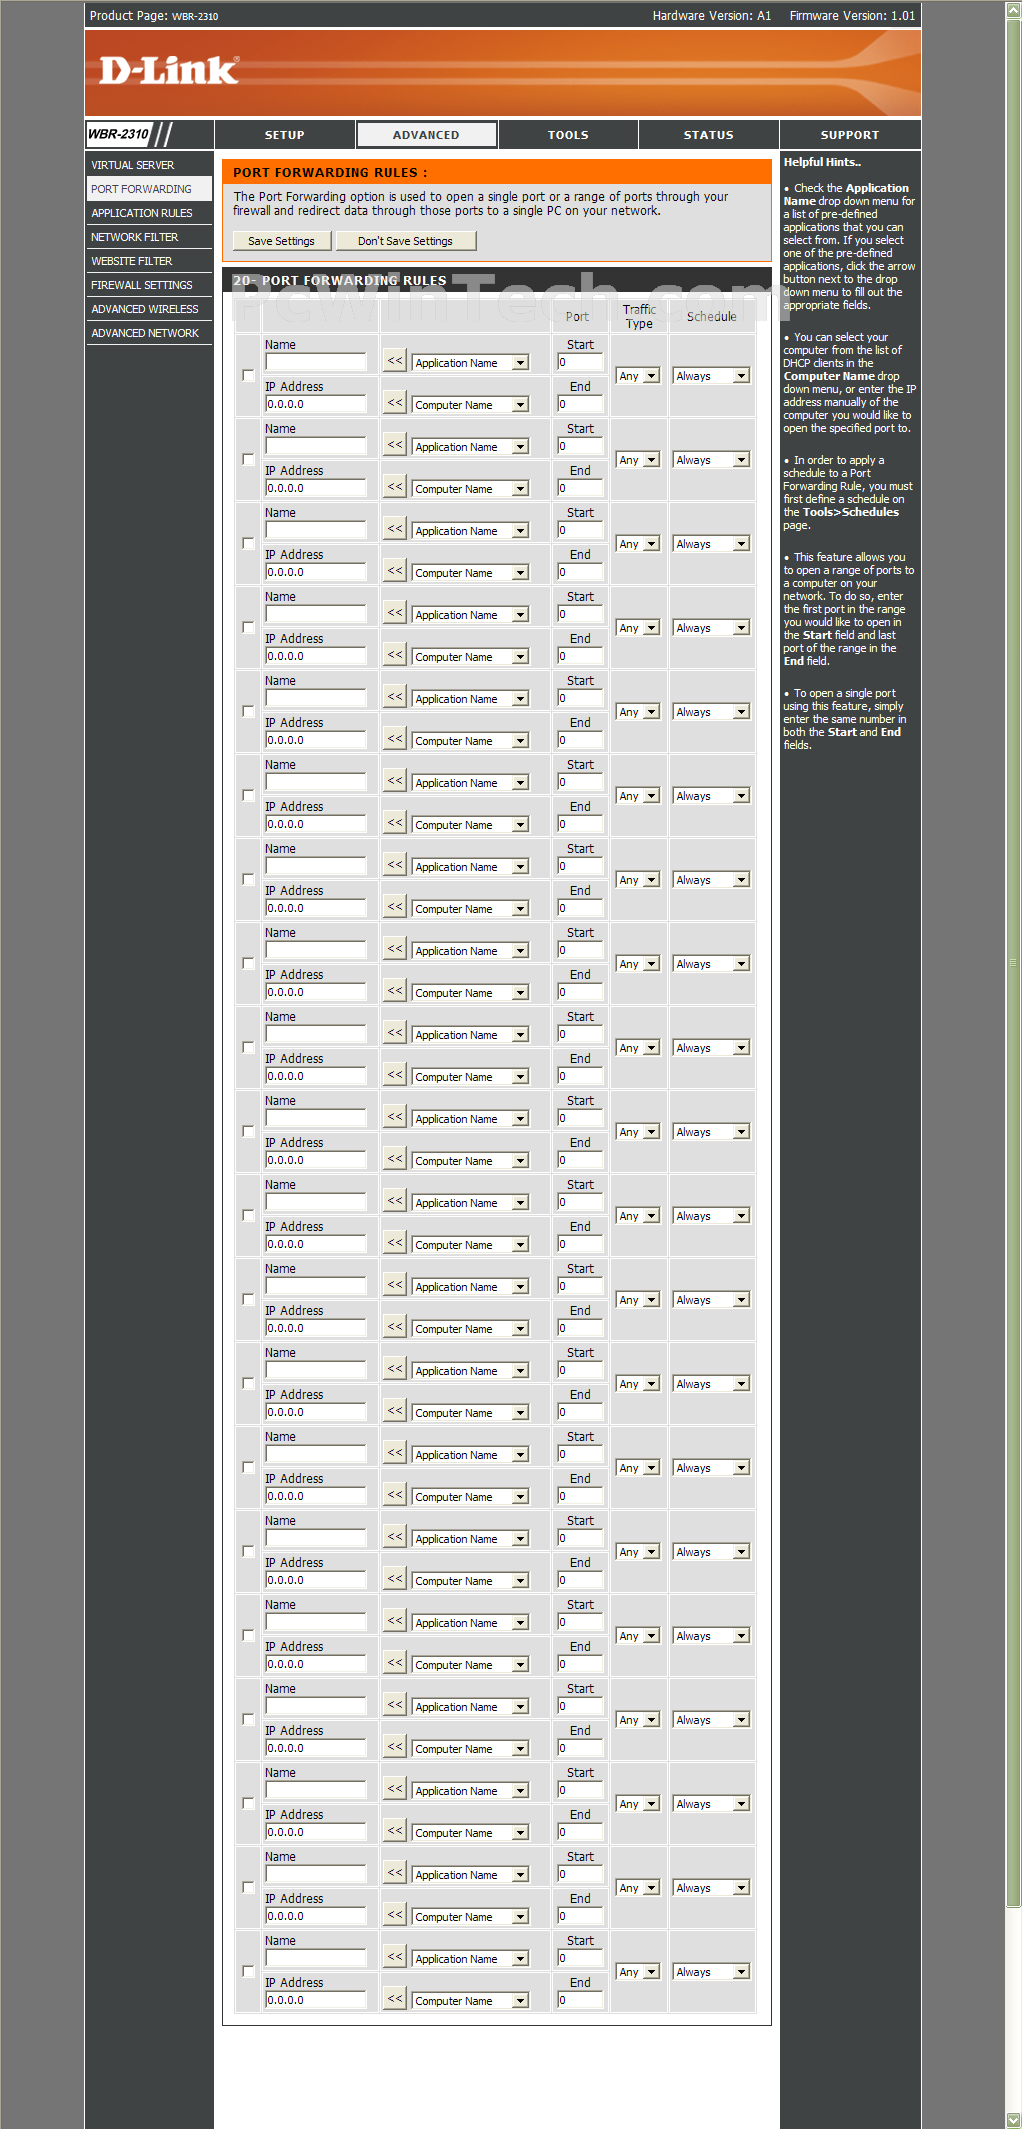Open the Schedule dropdown in rule 20
Viewport: 1022px width, 2129px height.
tap(711, 1972)
